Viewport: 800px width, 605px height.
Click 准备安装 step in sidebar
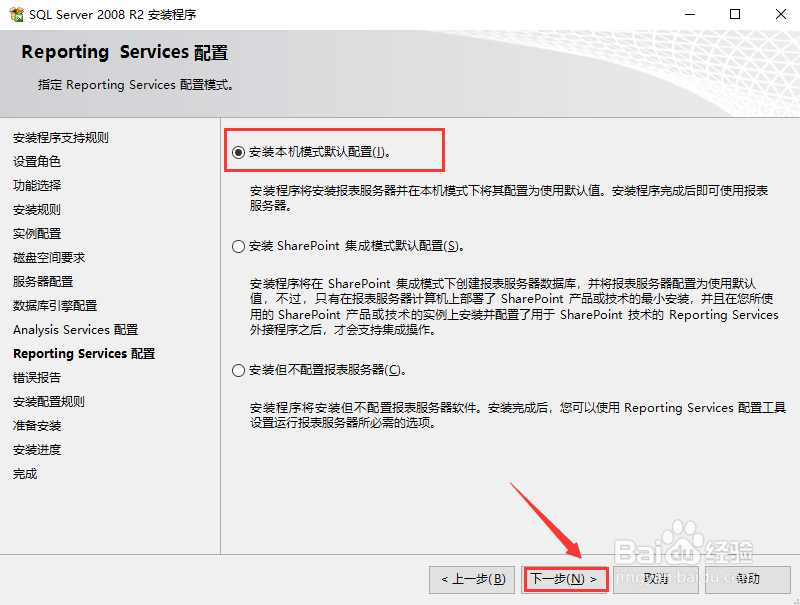click(37, 425)
